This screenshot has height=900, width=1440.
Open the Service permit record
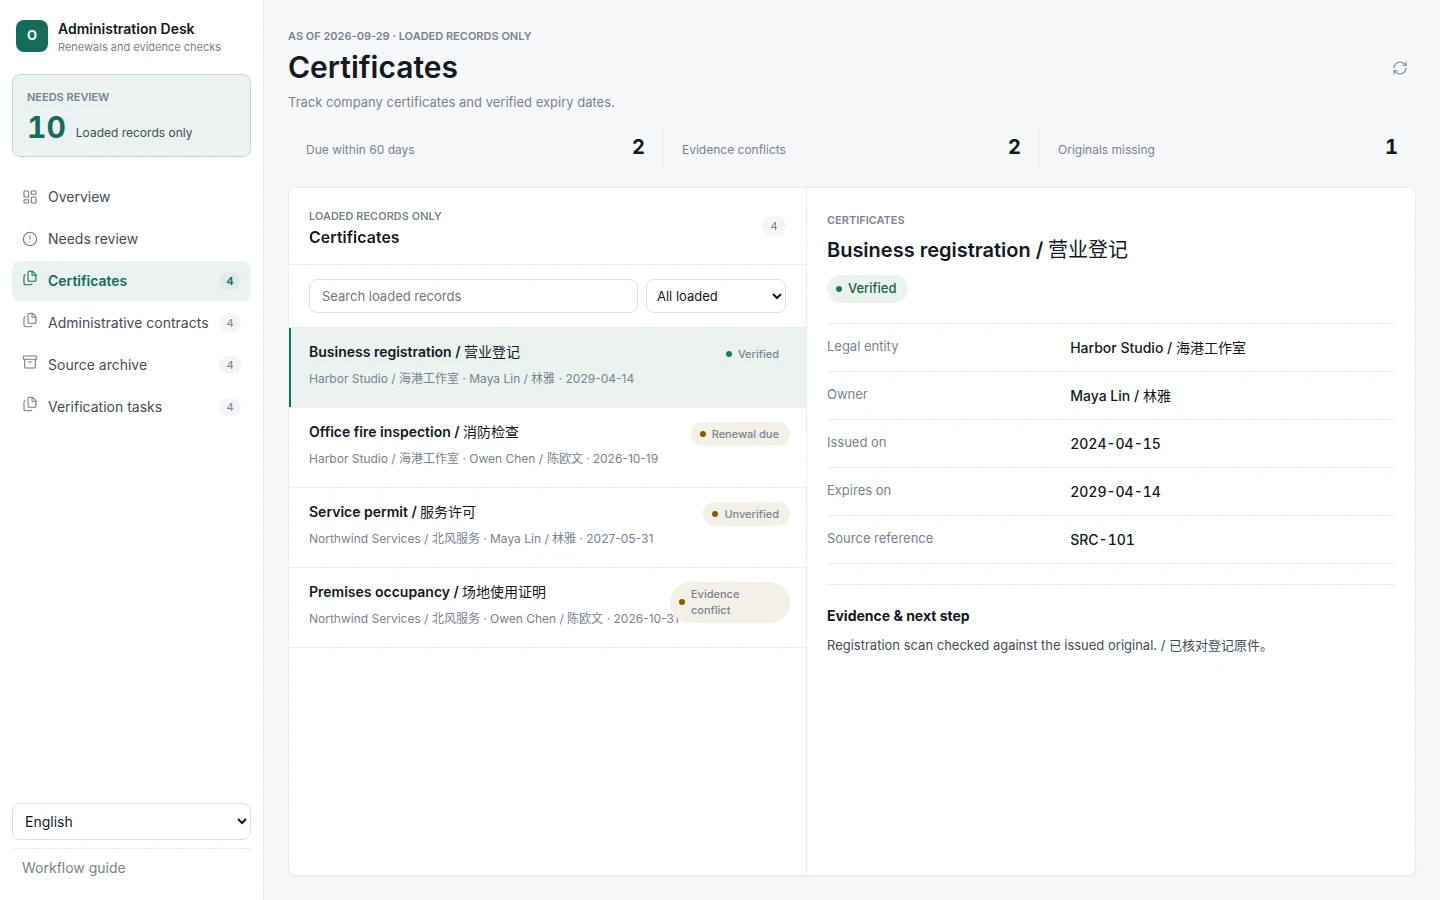point(548,527)
